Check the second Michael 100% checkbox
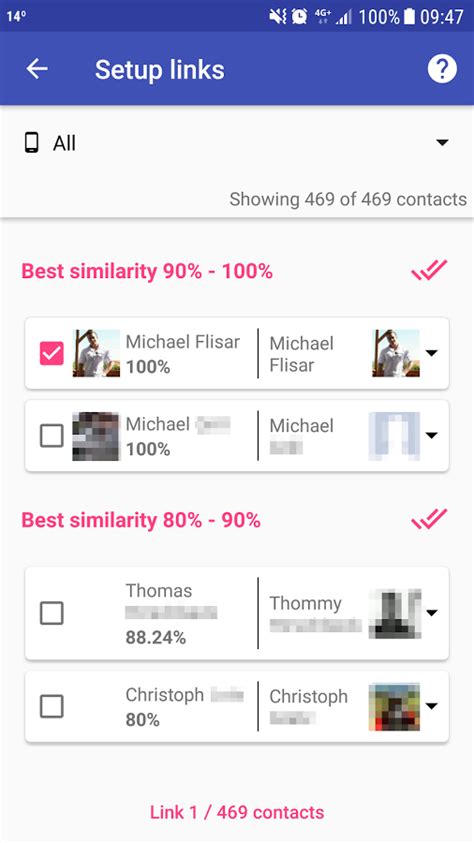 point(52,436)
